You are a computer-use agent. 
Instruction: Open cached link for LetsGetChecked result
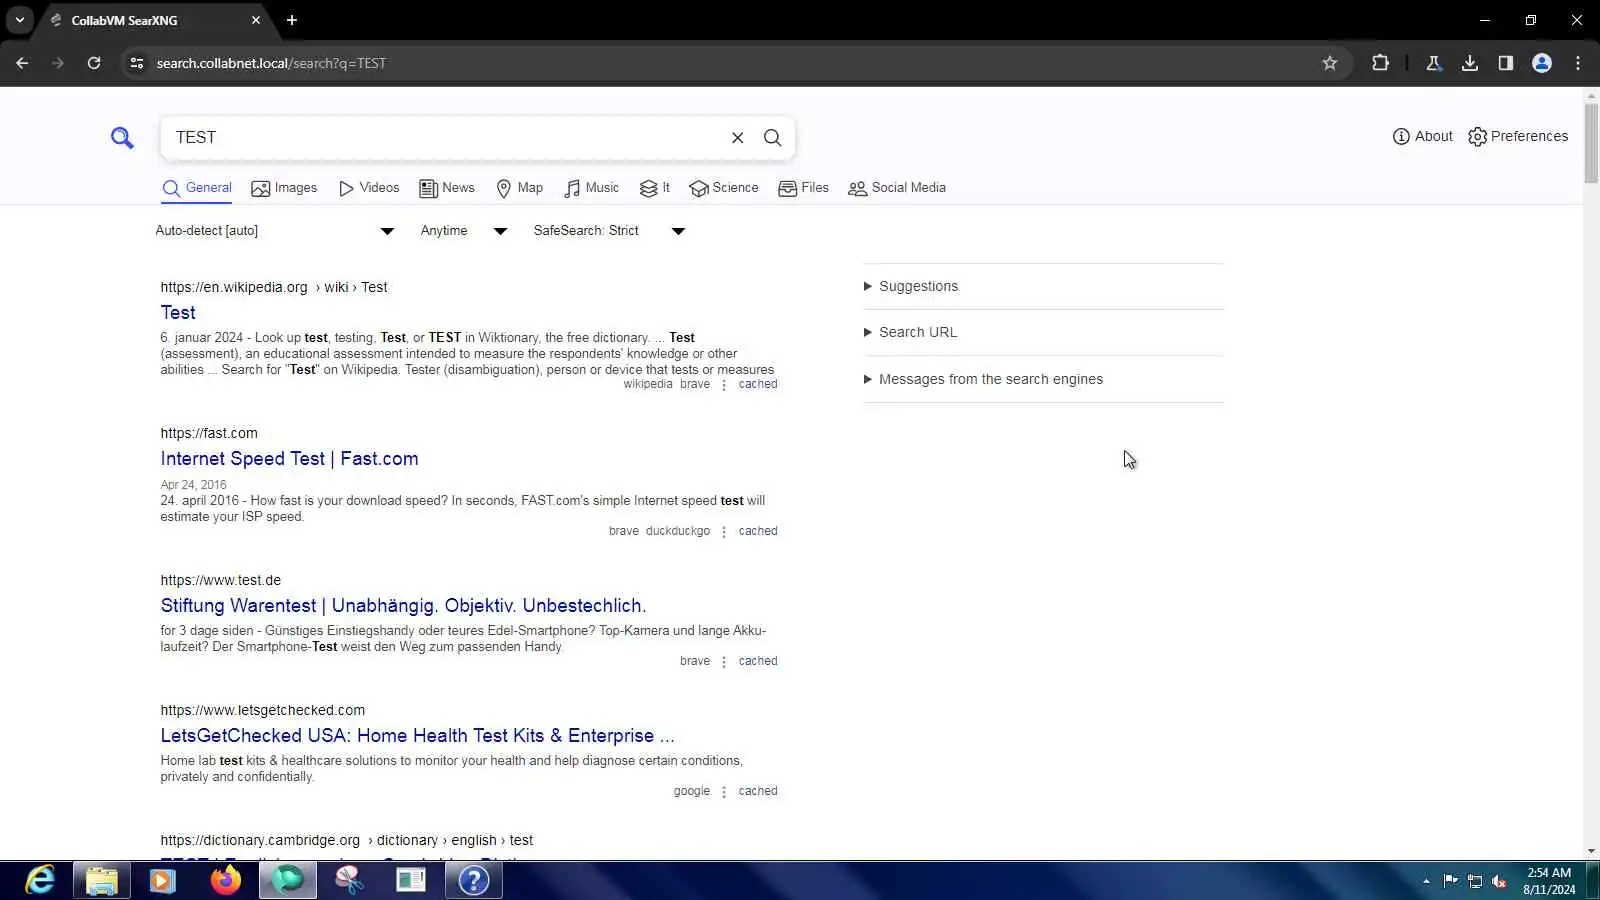coord(758,791)
